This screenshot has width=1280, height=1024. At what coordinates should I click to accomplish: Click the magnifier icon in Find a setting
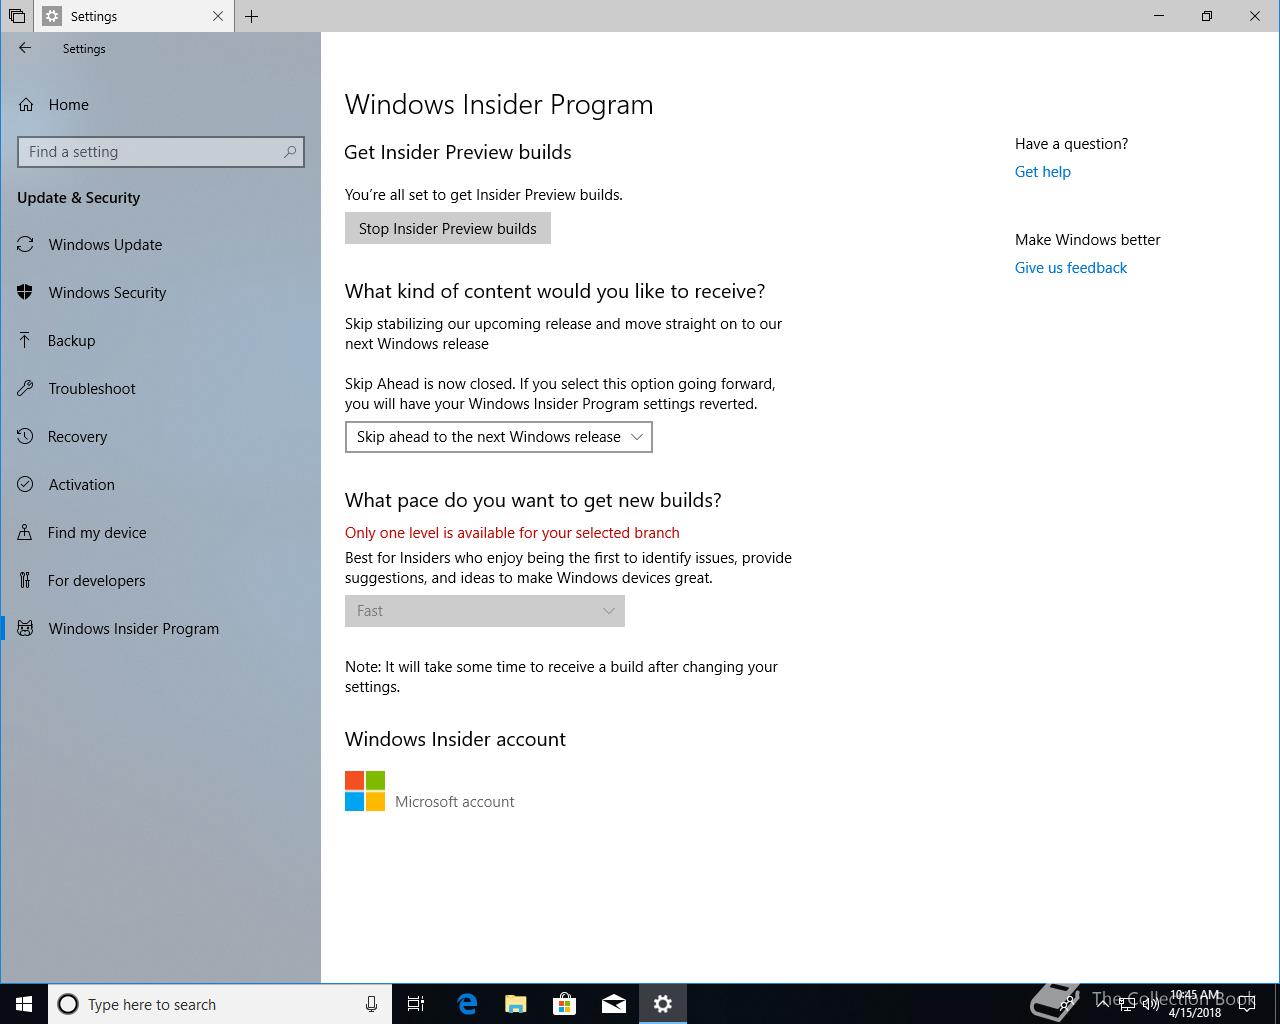290,152
